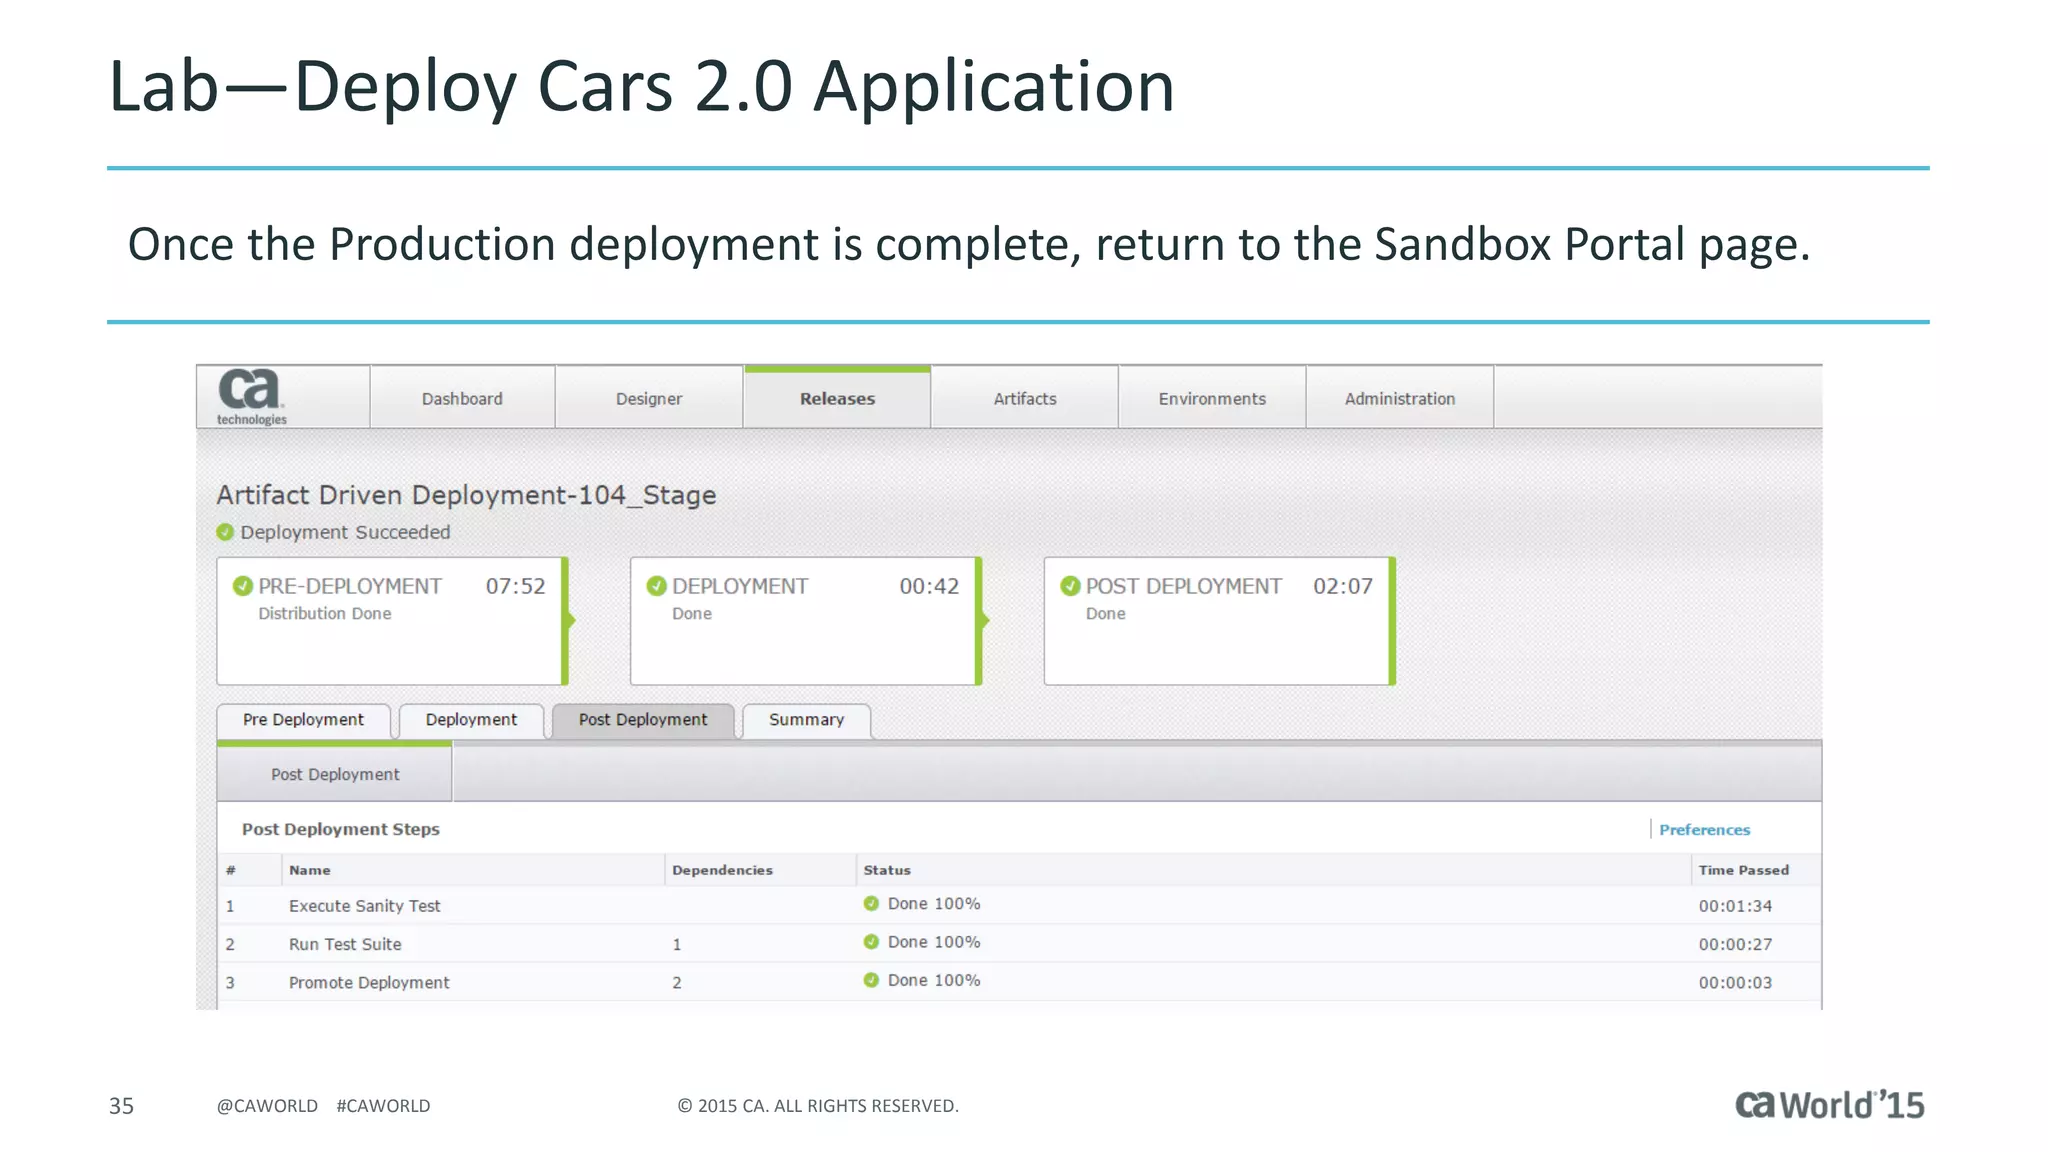
Task: Click the CA Technologies logo
Action: click(x=252, y=397)
